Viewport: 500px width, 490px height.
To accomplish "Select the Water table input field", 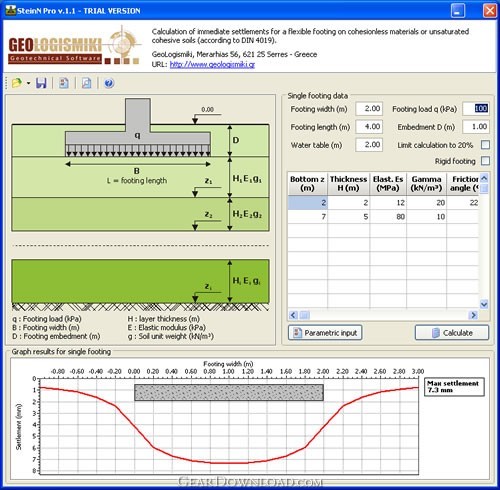I will (x=369, y=145).
